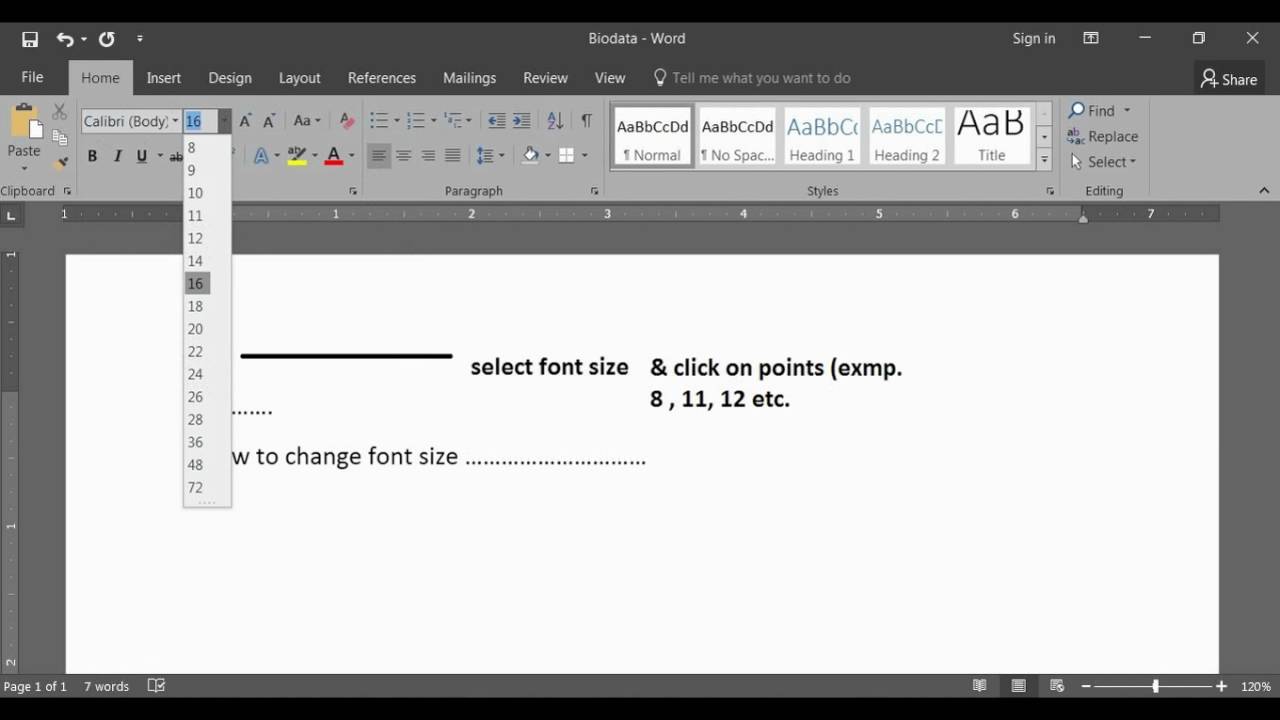Viewport: 1280px width, 720px height.
Task: Open Read Mode view in status bar
Action: [980, 686]
